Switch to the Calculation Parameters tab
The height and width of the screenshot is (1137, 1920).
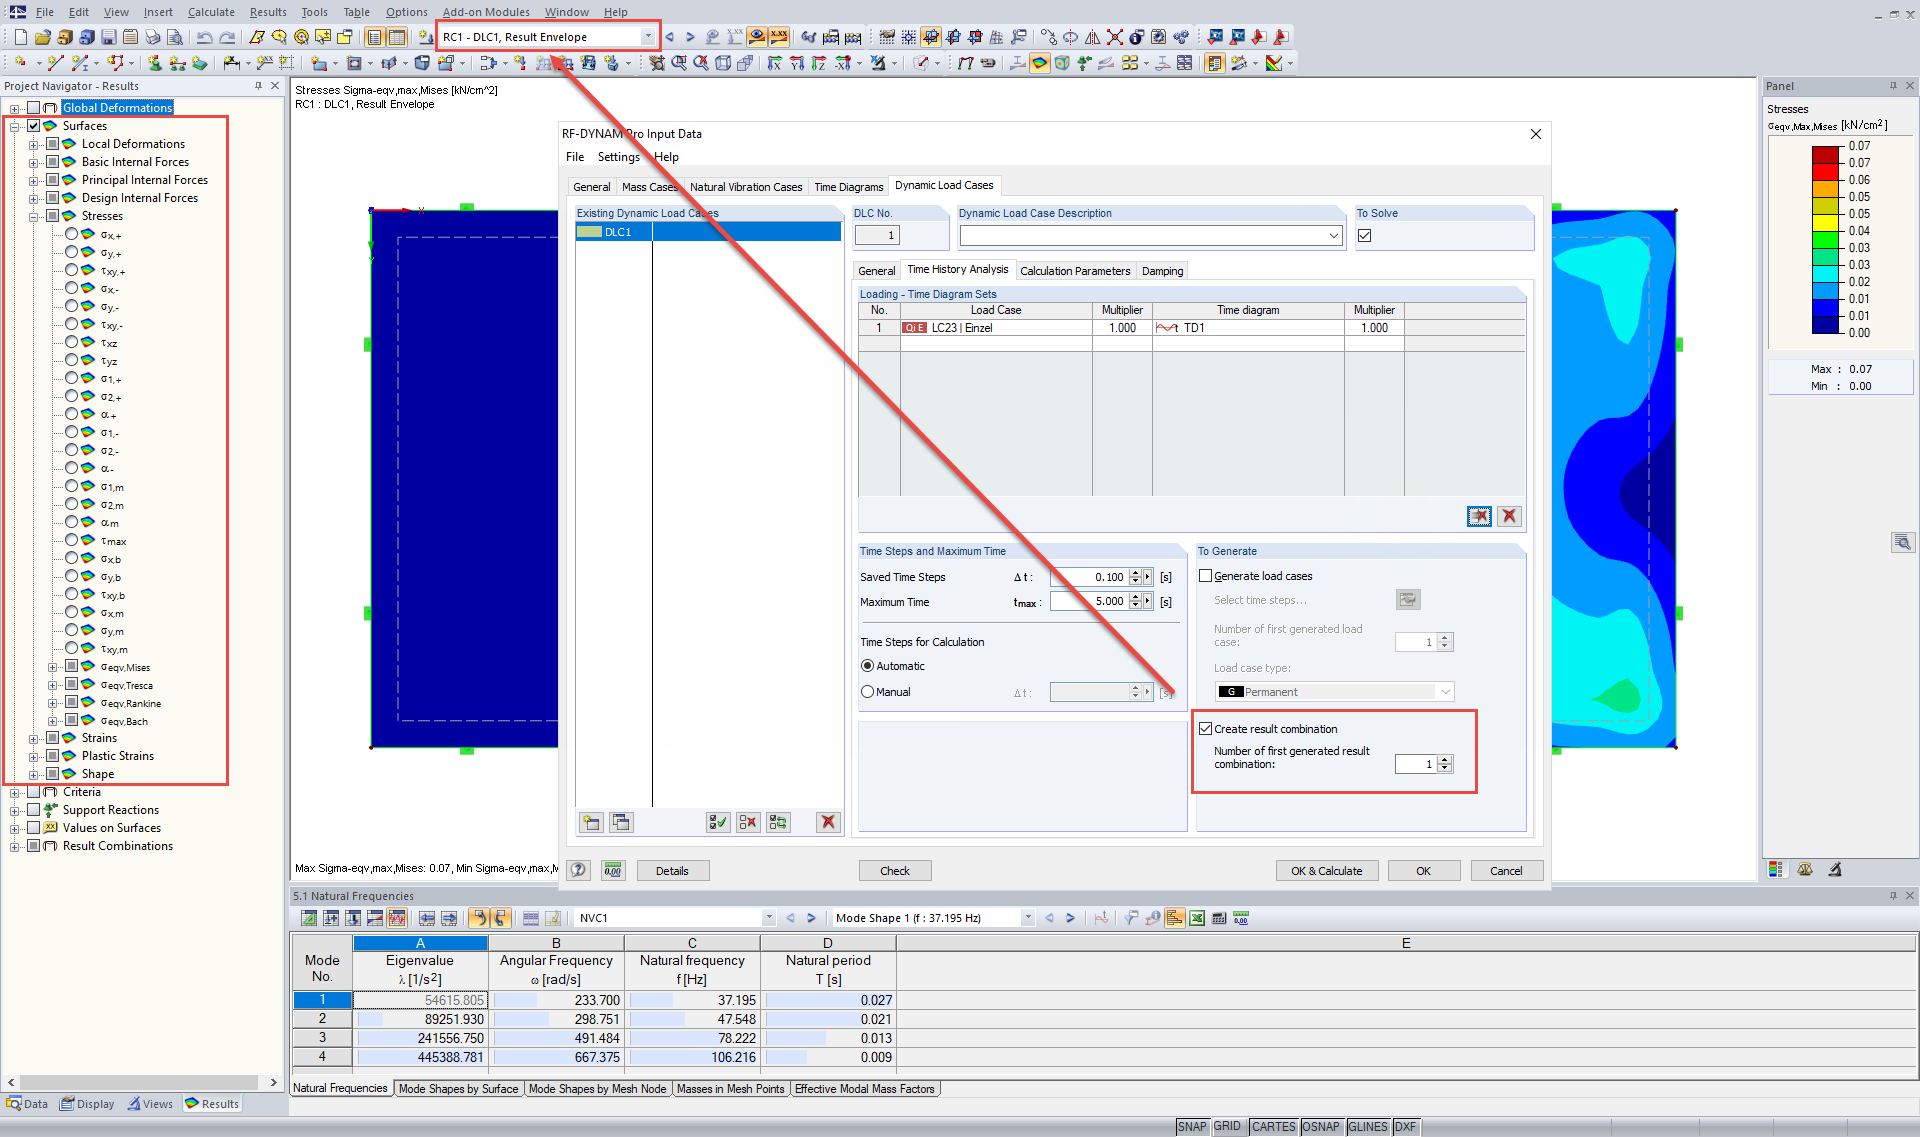click(1075, 270)
